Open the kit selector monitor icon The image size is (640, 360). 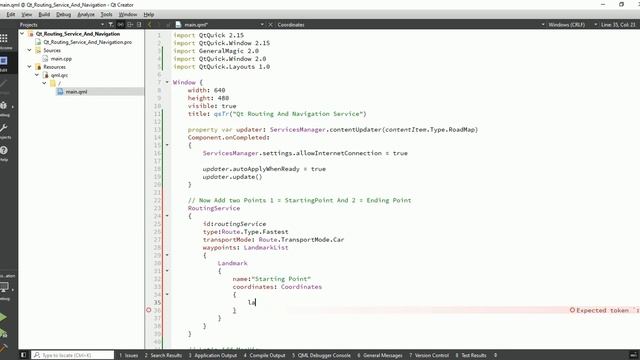coord(4,287)
